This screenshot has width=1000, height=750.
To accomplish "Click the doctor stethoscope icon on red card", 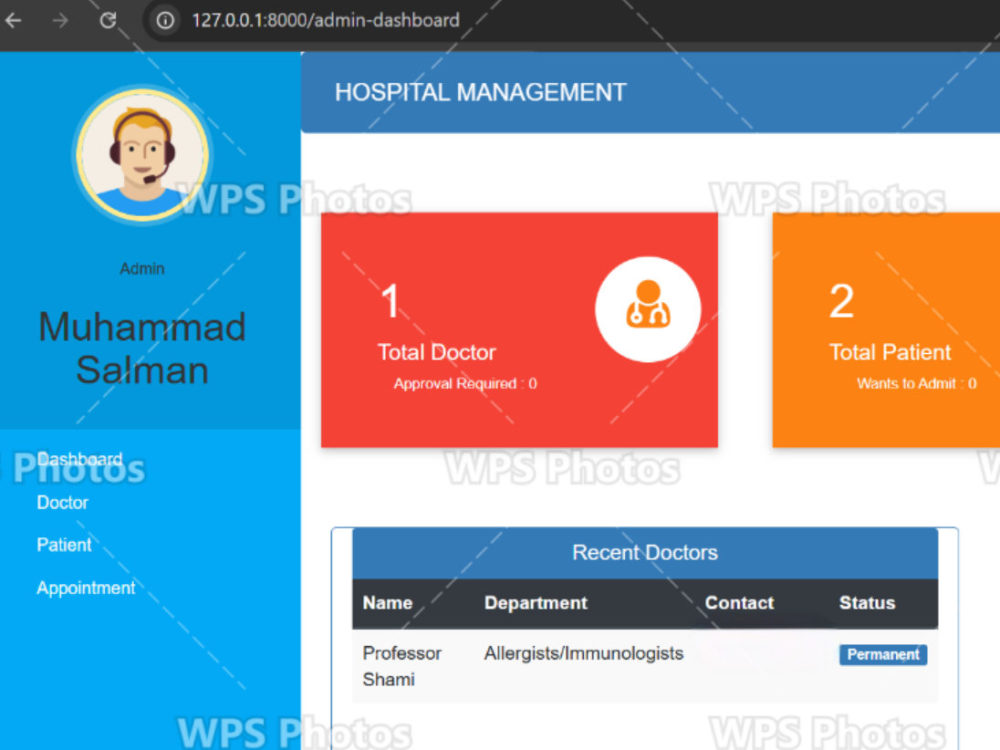I will pos(648,309).
